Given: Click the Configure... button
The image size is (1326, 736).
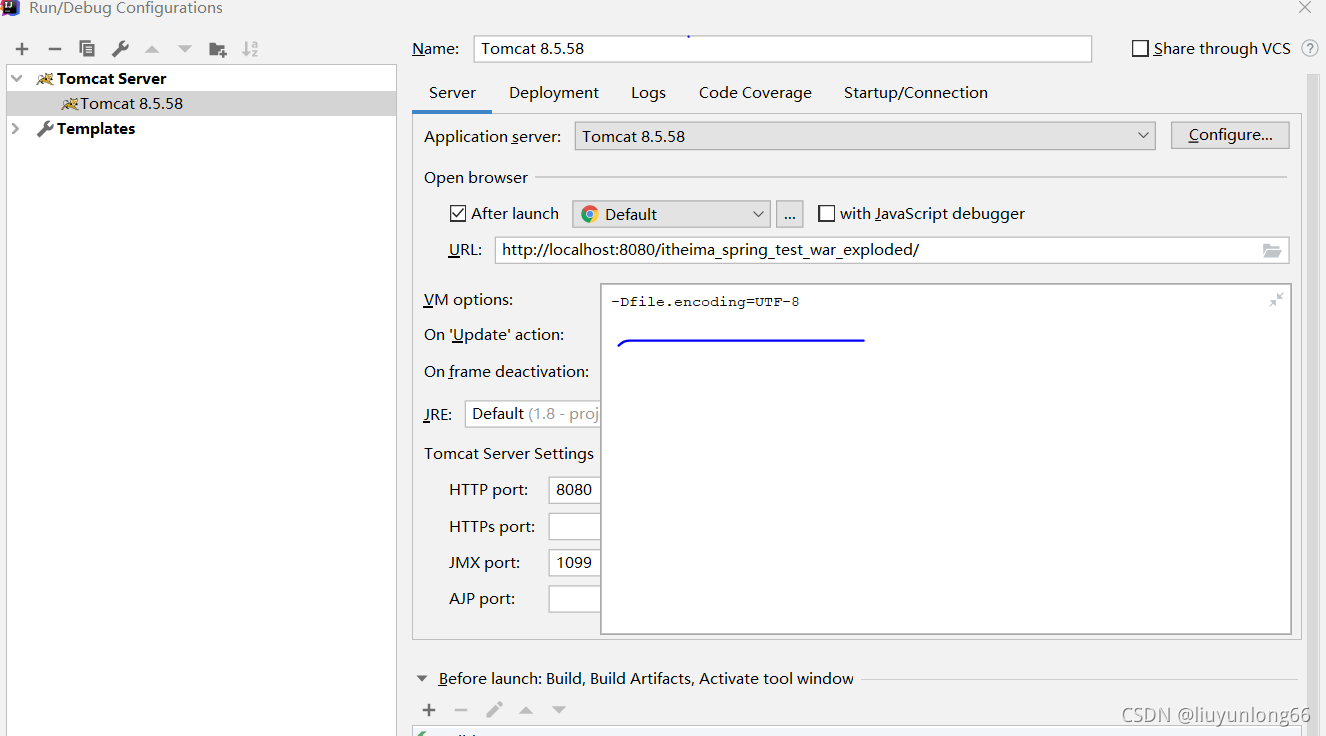Looking at the screenshot, I should tap(1230, 135).
